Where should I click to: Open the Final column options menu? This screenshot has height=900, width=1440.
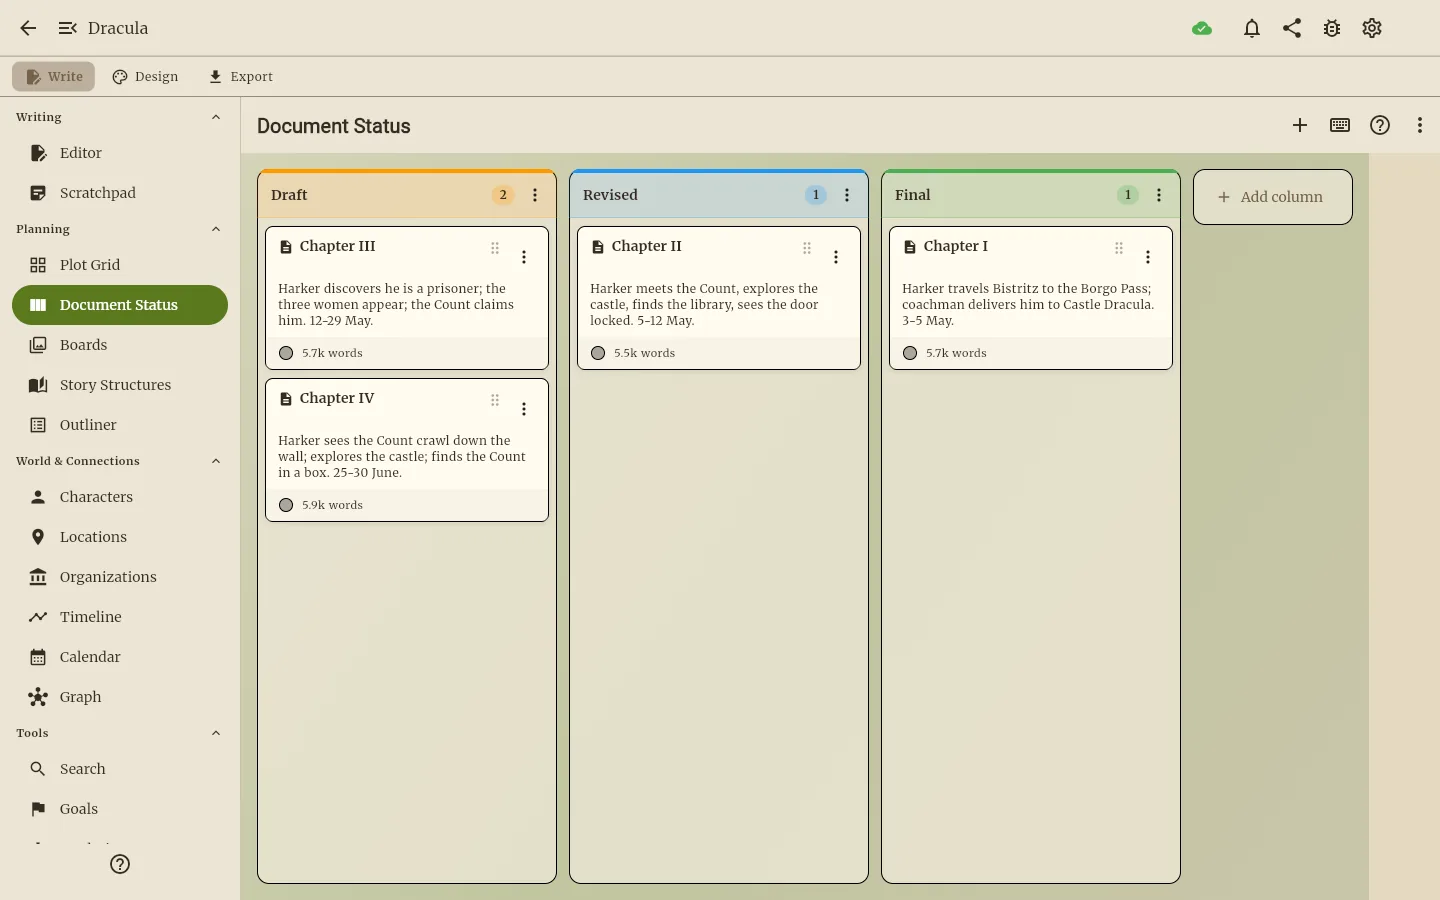[1159, 195]
